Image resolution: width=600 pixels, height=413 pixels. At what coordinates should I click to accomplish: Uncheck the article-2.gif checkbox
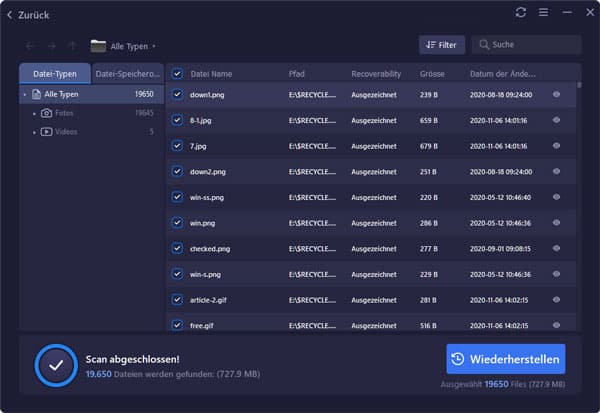[x=177, y=300]
